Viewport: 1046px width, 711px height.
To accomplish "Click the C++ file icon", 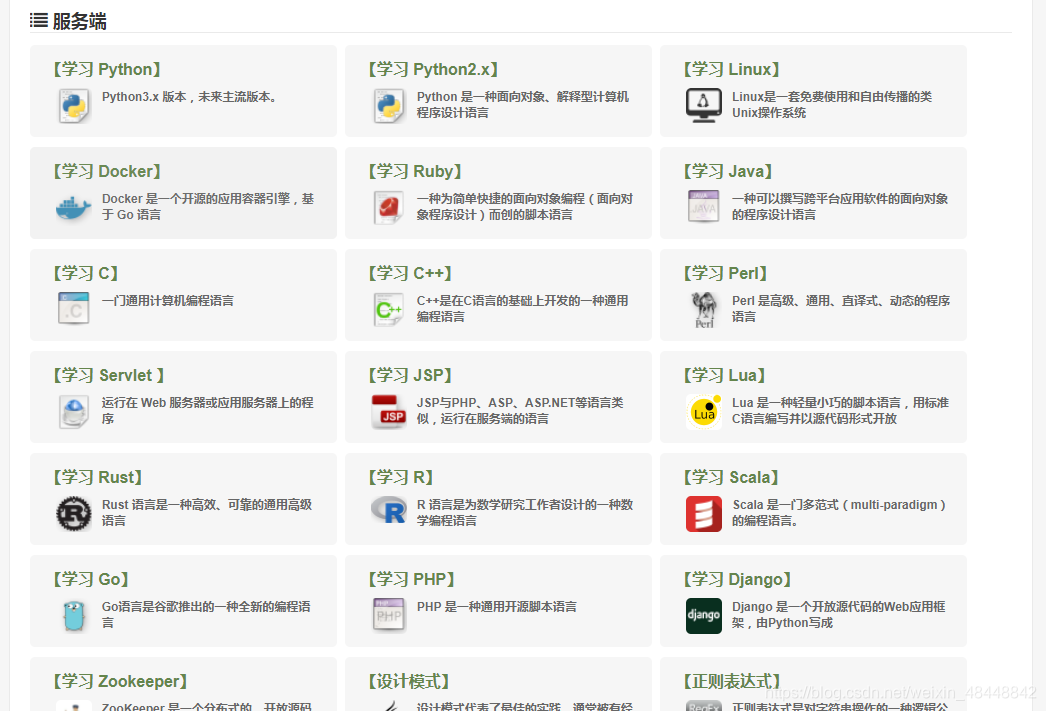I will [388, 309].
